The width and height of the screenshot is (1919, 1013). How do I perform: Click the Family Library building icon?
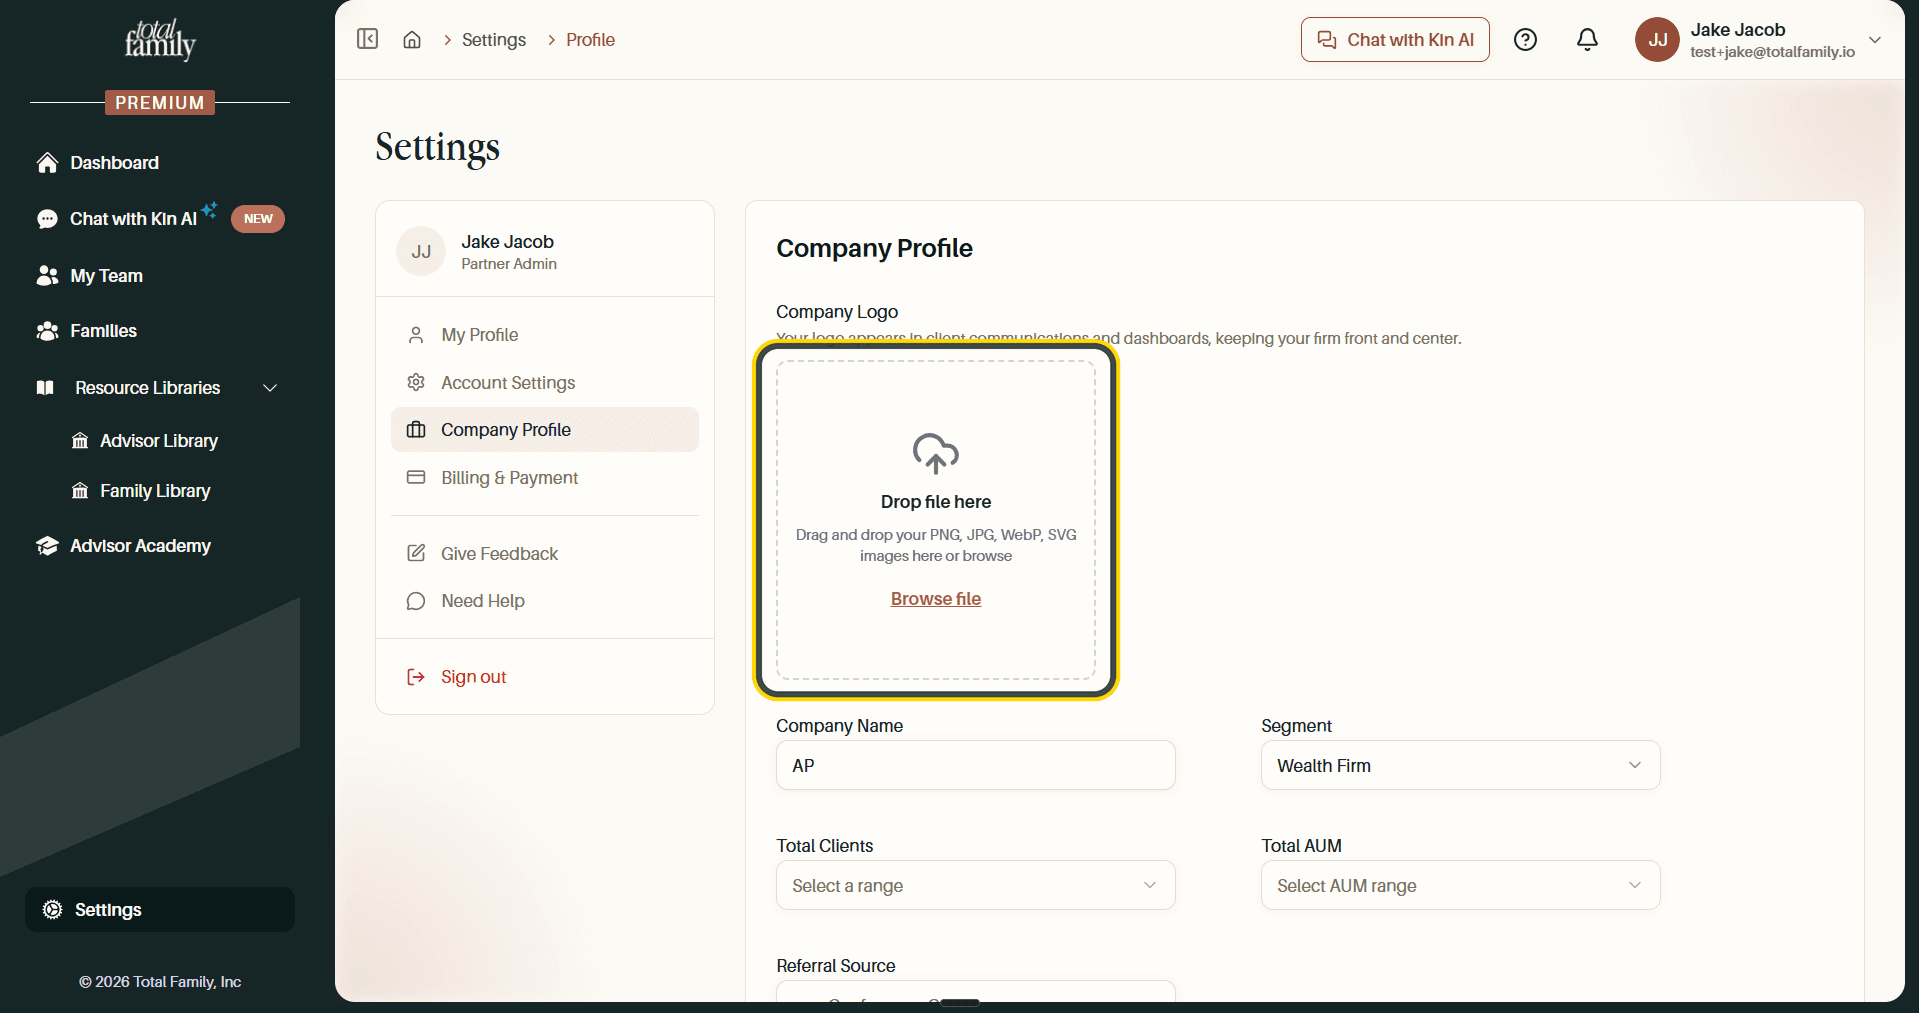(x=80, y=491)
